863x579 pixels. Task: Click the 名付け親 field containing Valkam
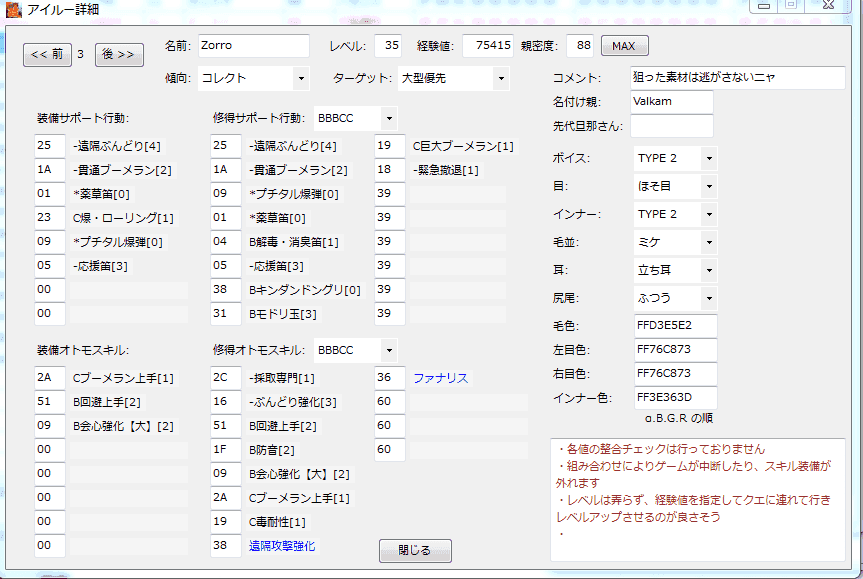pos(671,102)
